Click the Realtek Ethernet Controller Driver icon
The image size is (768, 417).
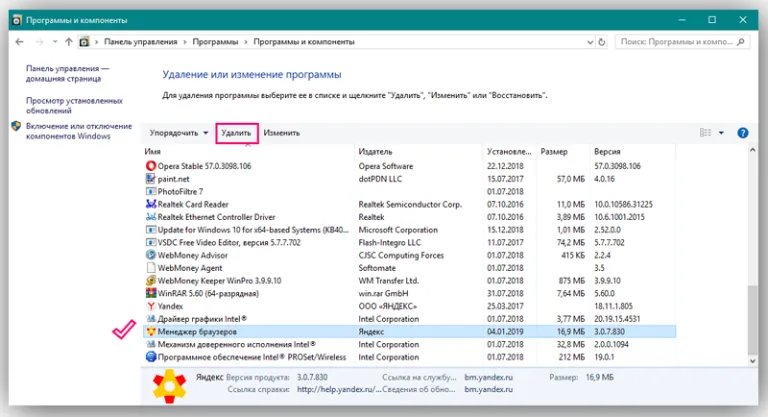pyautogui.click(x=151, y=217)
